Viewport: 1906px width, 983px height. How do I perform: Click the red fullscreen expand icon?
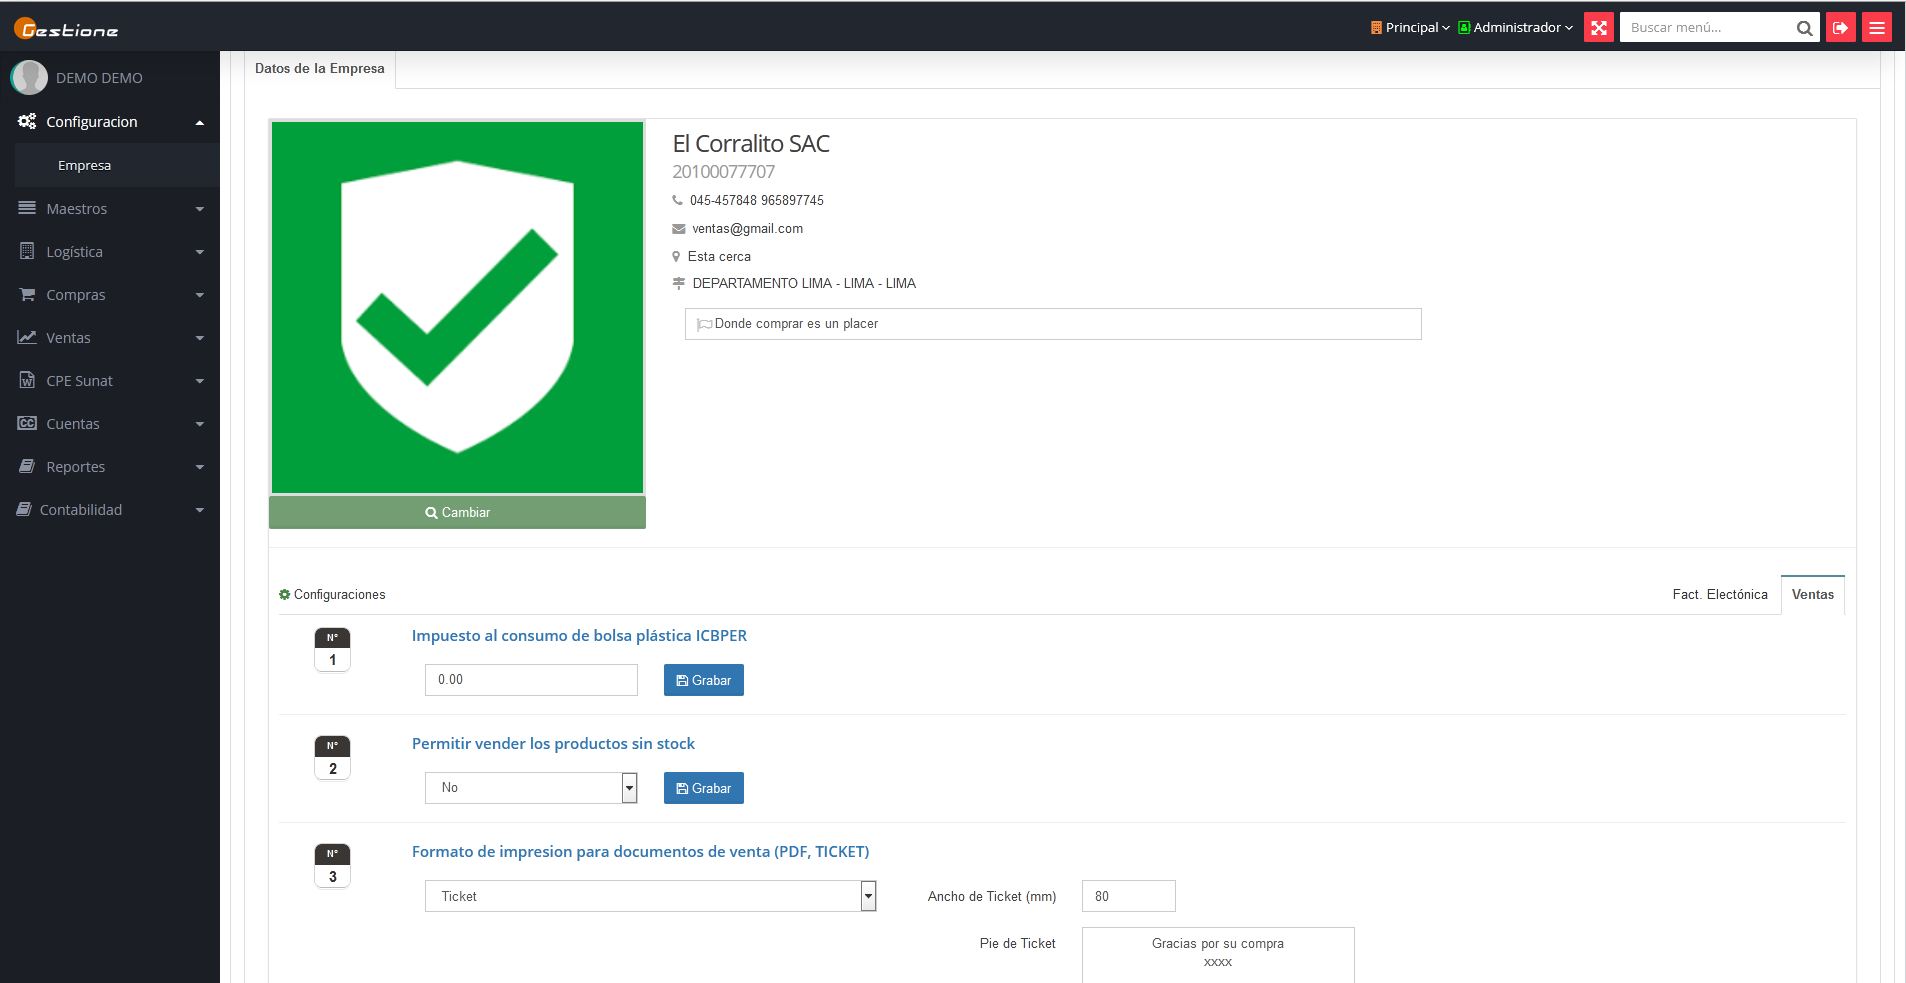coord(1599,27)
